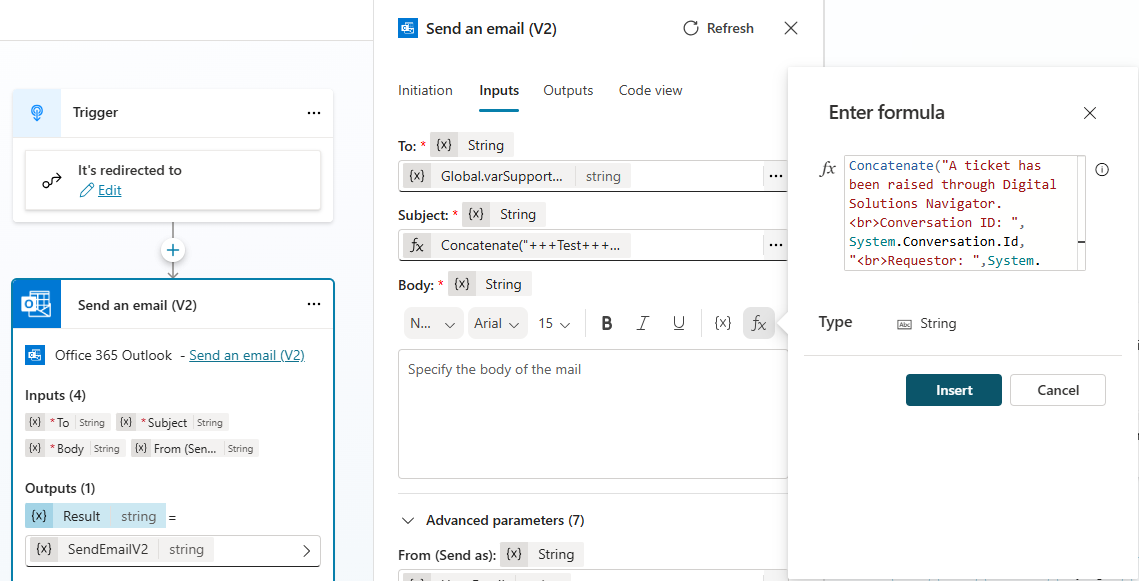Click the formula box scrollbar
This screenshot has height=581, width=1139.
(x=1082, y=213)
